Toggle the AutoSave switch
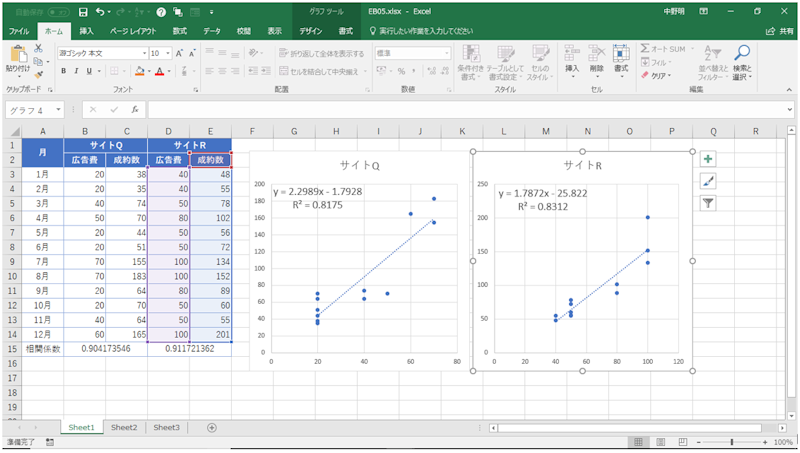This screenshot has width=800, height=453. tap(53, 12)
